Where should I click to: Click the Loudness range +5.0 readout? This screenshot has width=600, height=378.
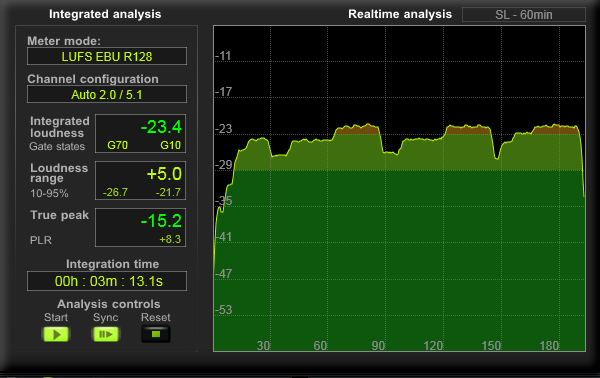pos(164,174)
